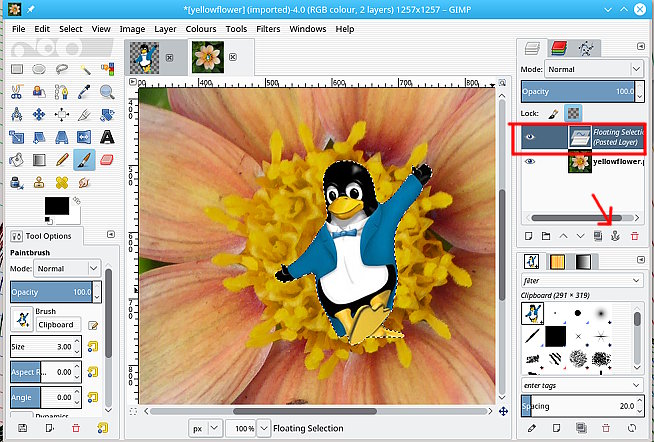Select the Move tool
Viewport: 654px width, 442px height.
[x=39, y=114]
